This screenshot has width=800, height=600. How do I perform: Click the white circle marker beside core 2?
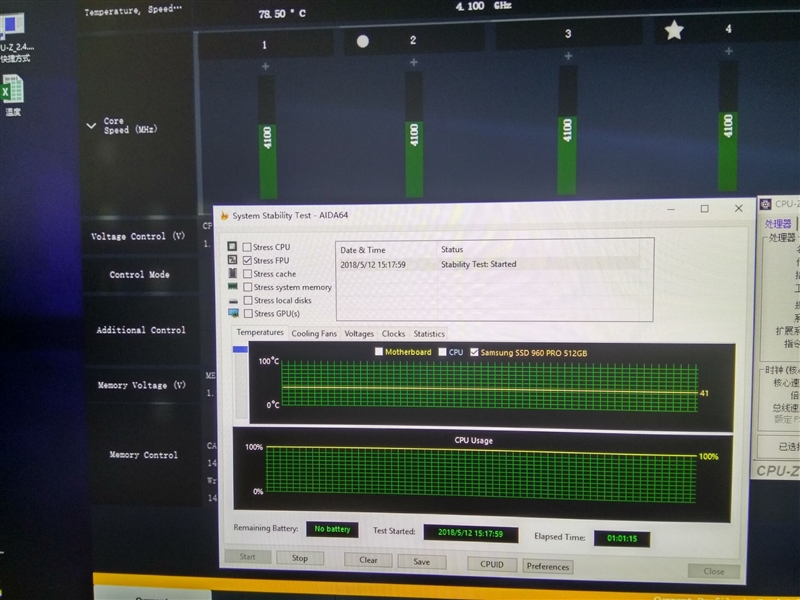point(362,41)
